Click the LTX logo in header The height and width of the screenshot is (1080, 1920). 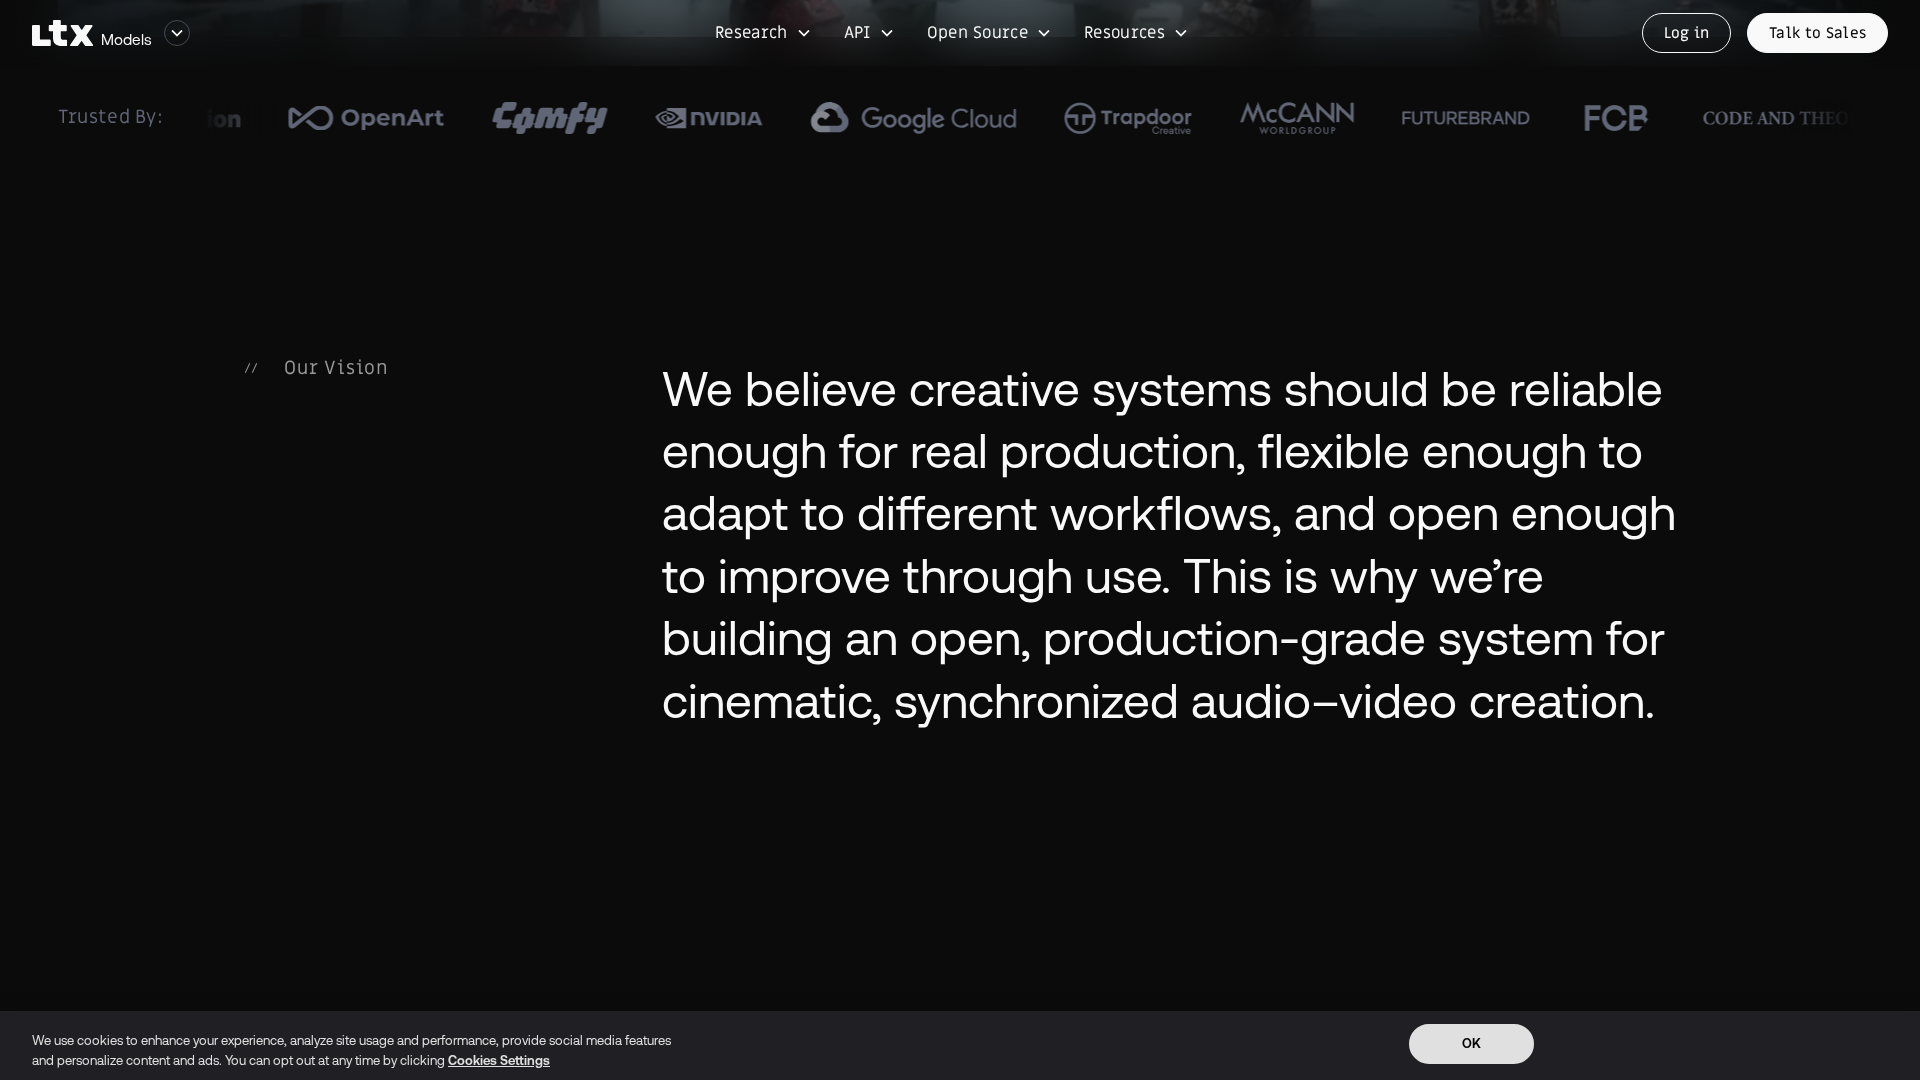coord(62,34)
